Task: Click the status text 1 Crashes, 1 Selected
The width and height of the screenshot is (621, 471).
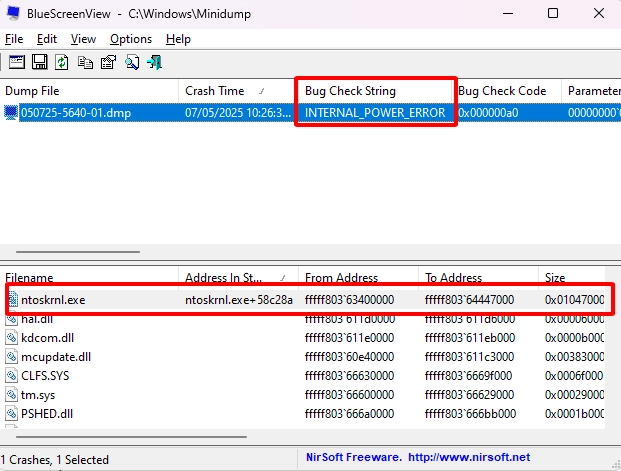Action: click(55, 460)
